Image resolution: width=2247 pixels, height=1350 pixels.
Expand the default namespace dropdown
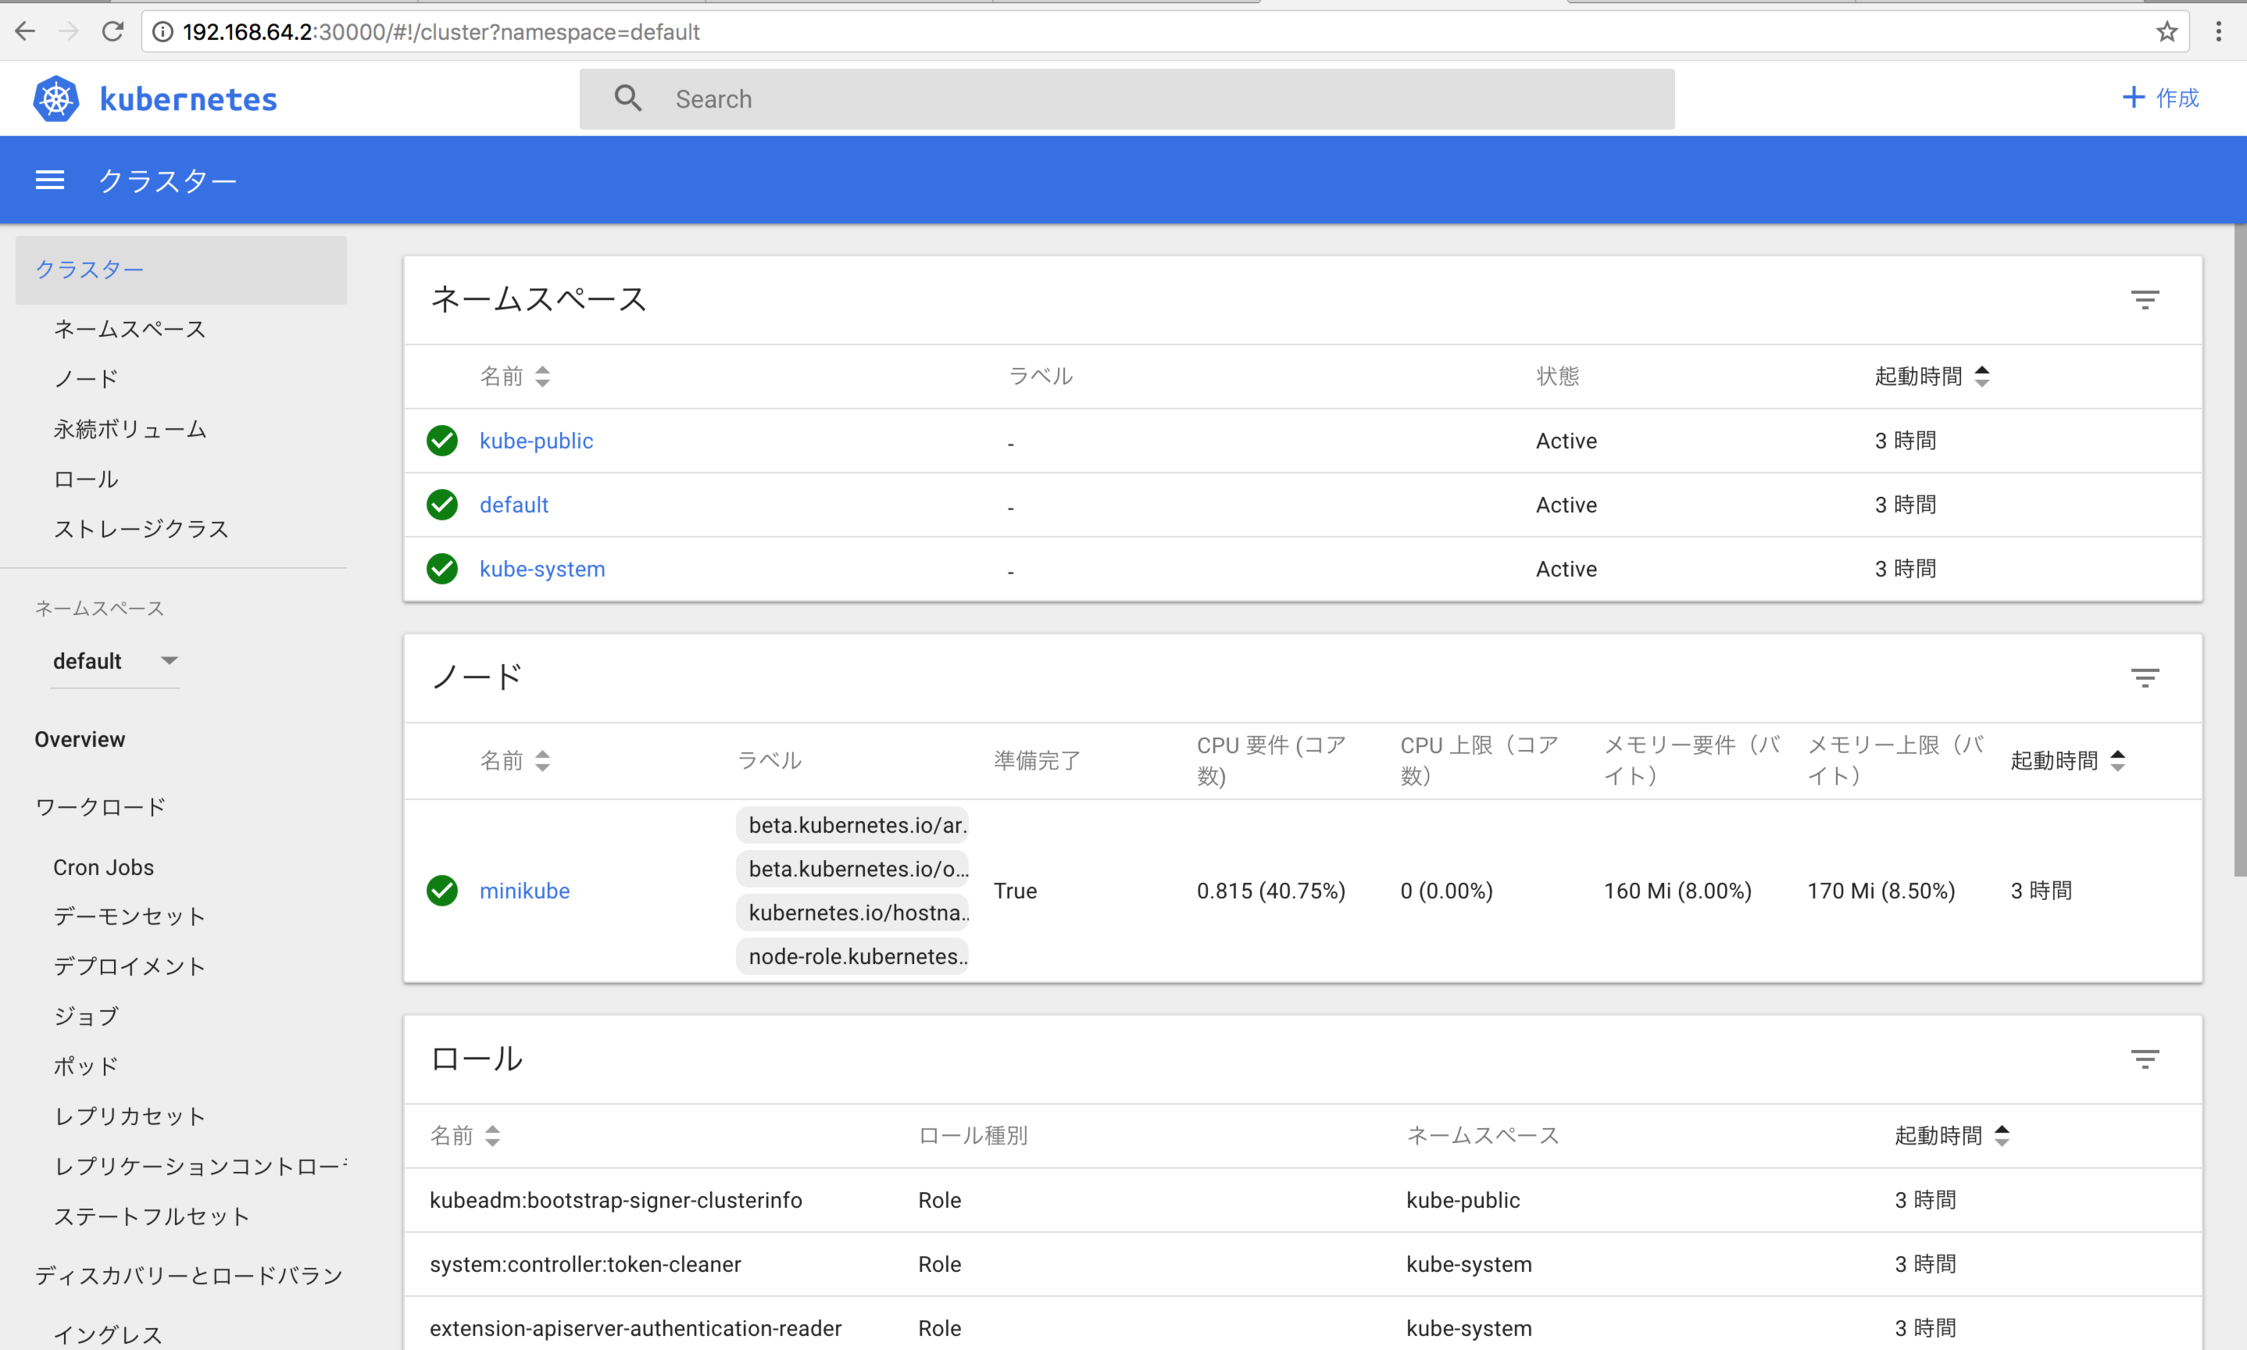[x=115, y=661]
